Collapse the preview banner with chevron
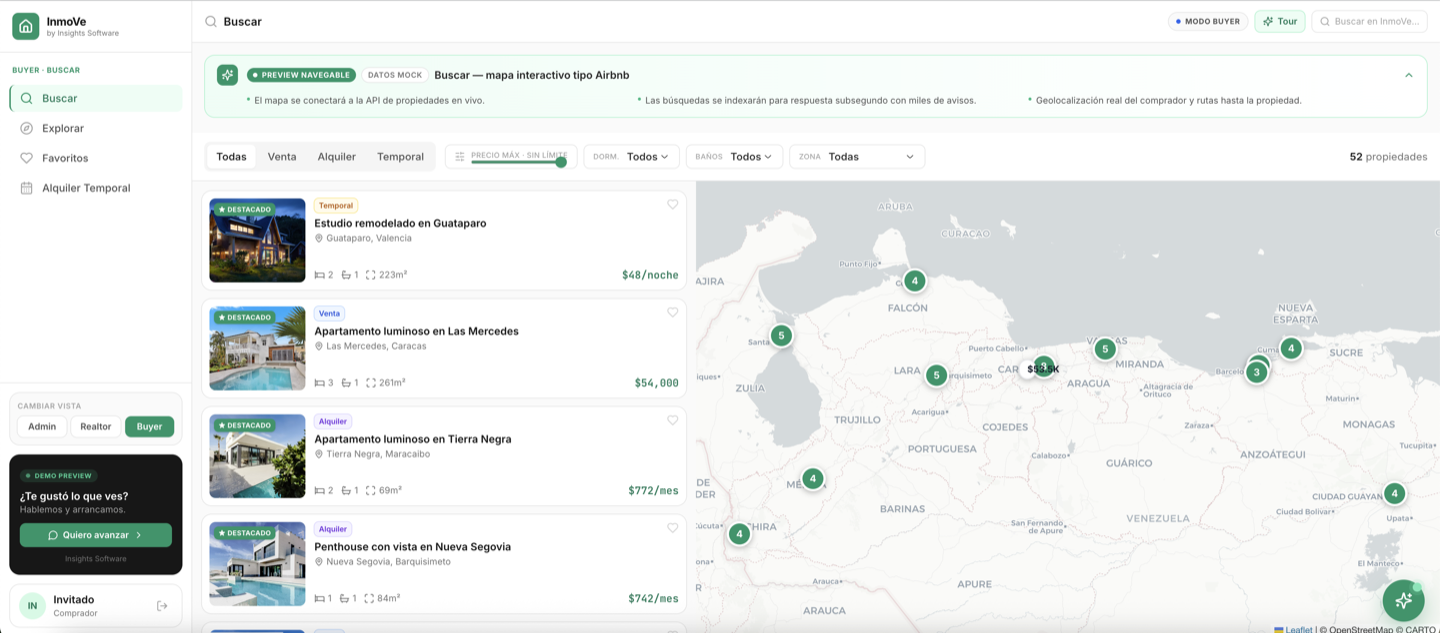The width and height of the screenshot is (1440, 633). click(1408, 75)
